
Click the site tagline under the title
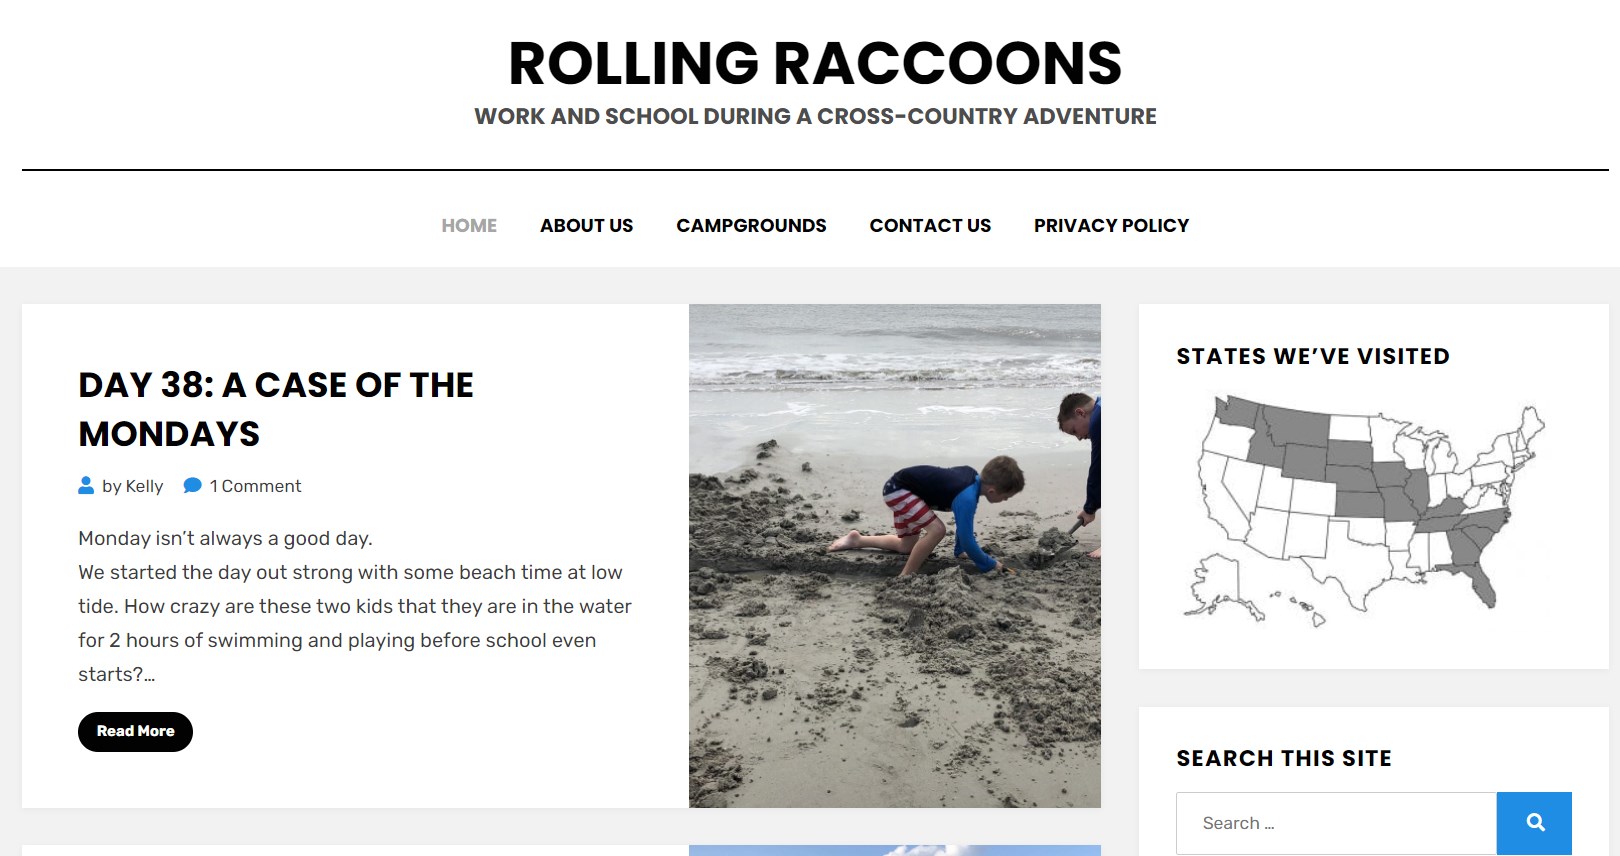pyautogui.click(x=815, y=117)
